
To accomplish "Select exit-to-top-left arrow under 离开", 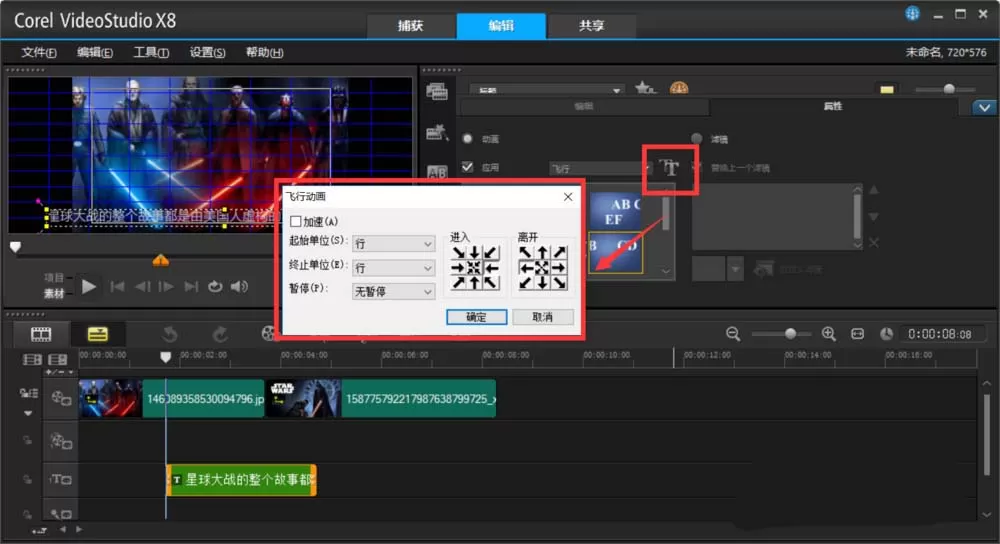I will coord(526,253).
